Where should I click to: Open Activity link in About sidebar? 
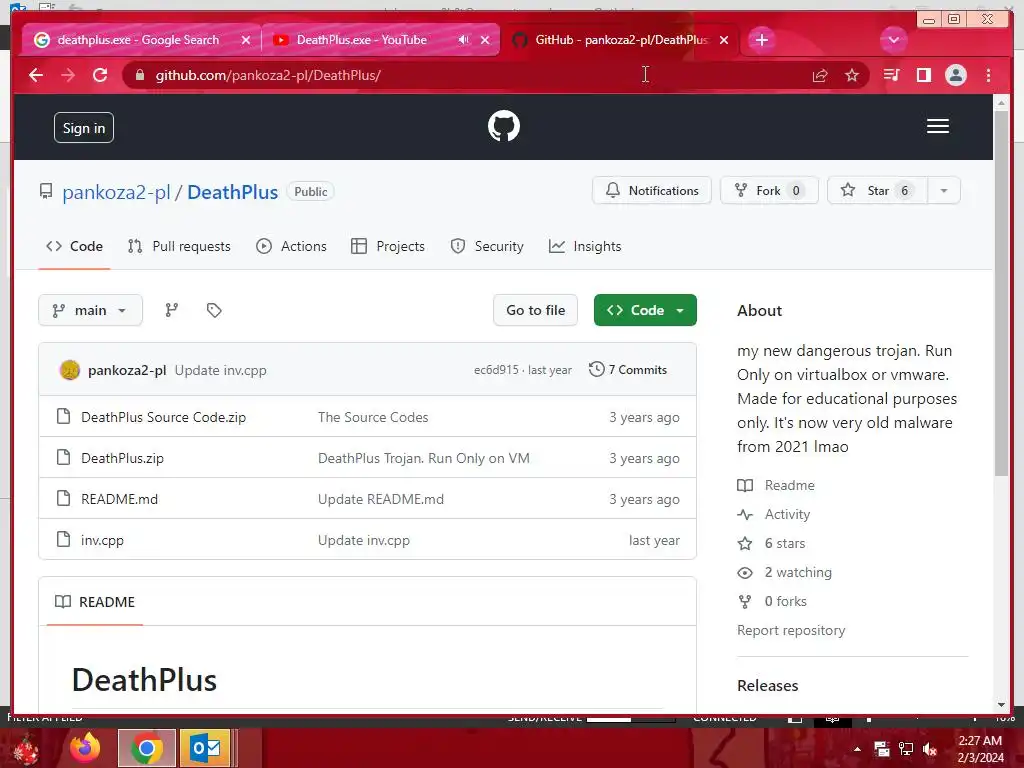point(774,515)
